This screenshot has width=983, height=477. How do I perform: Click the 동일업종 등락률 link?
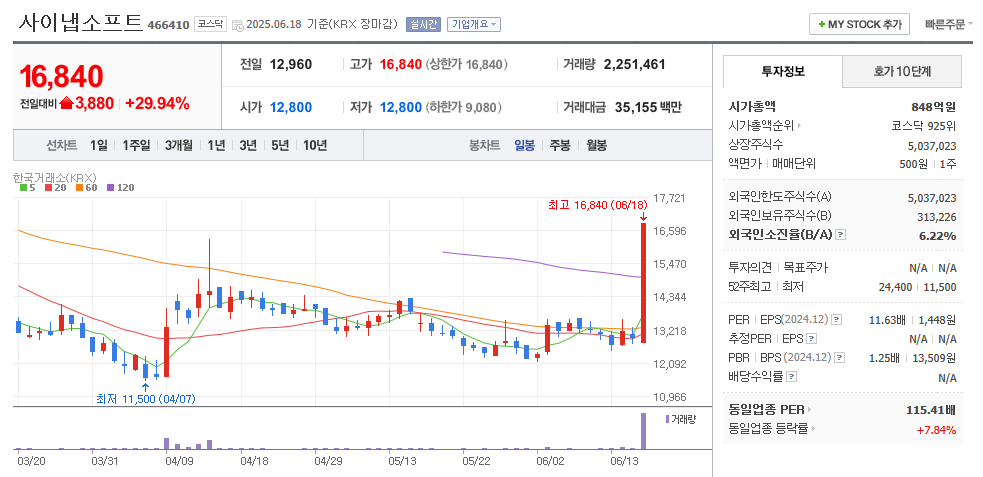pyautogui.click(x=772, y=429)
